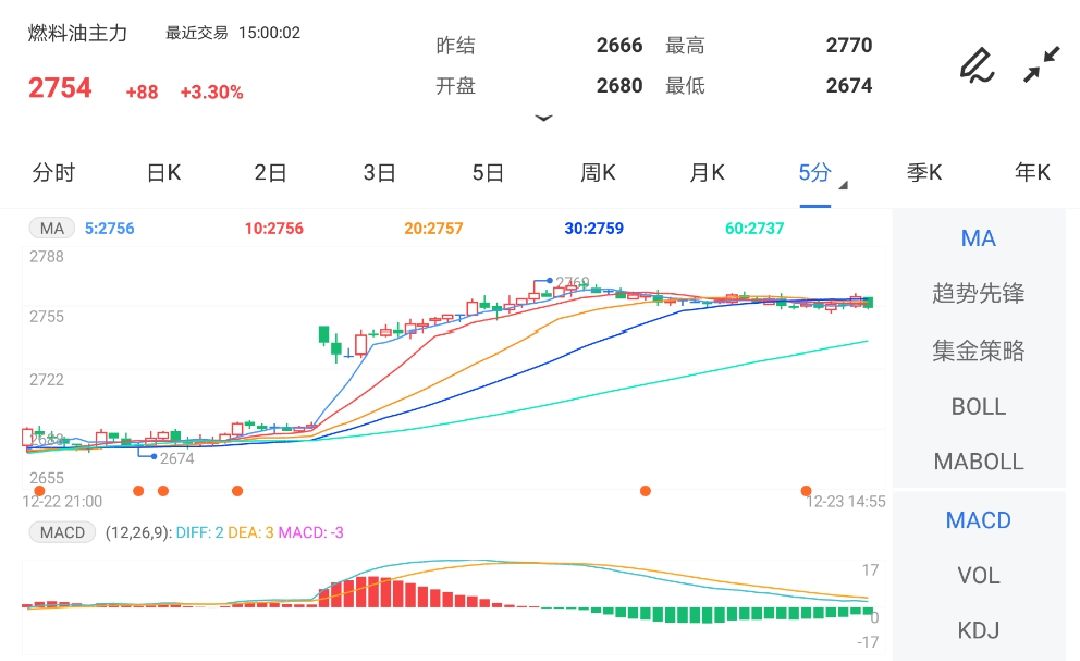The width and height of the screenshot is (1080, 661).
Task: Click the DEA: 3 reading
Action: tap(251, 533)
